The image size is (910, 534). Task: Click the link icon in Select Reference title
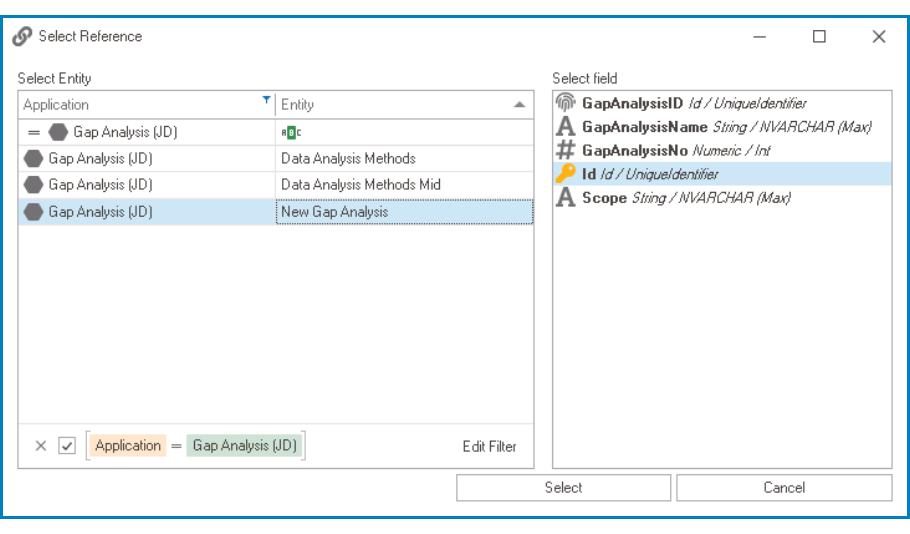[22, 36]
